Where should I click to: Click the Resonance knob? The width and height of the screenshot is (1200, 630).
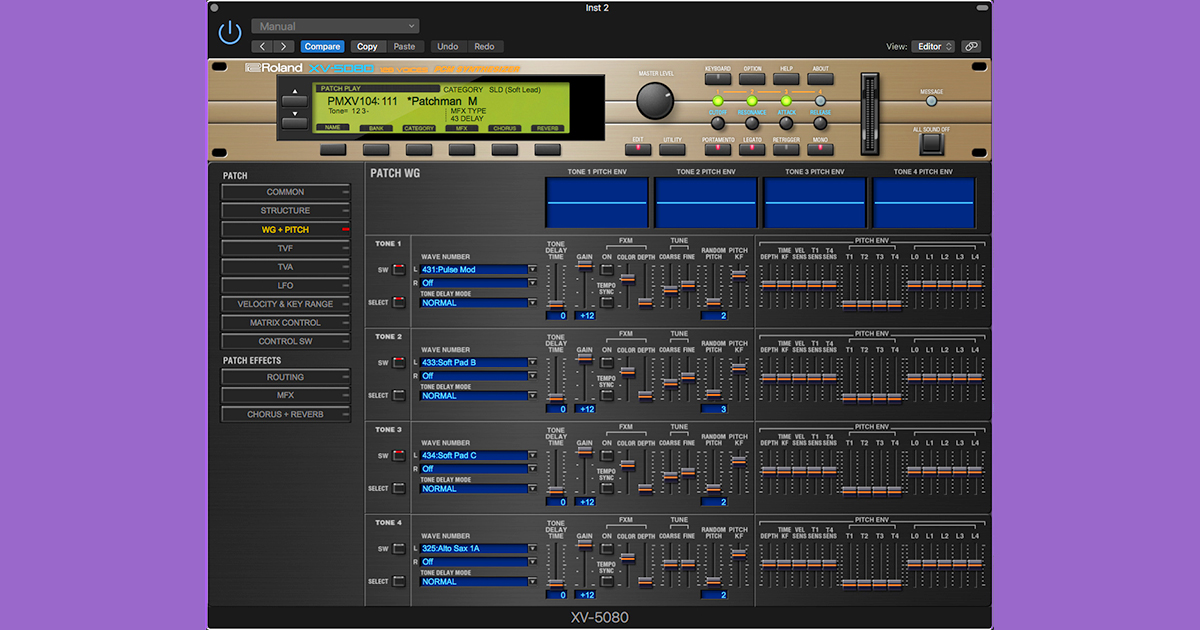tap(752, 124)
